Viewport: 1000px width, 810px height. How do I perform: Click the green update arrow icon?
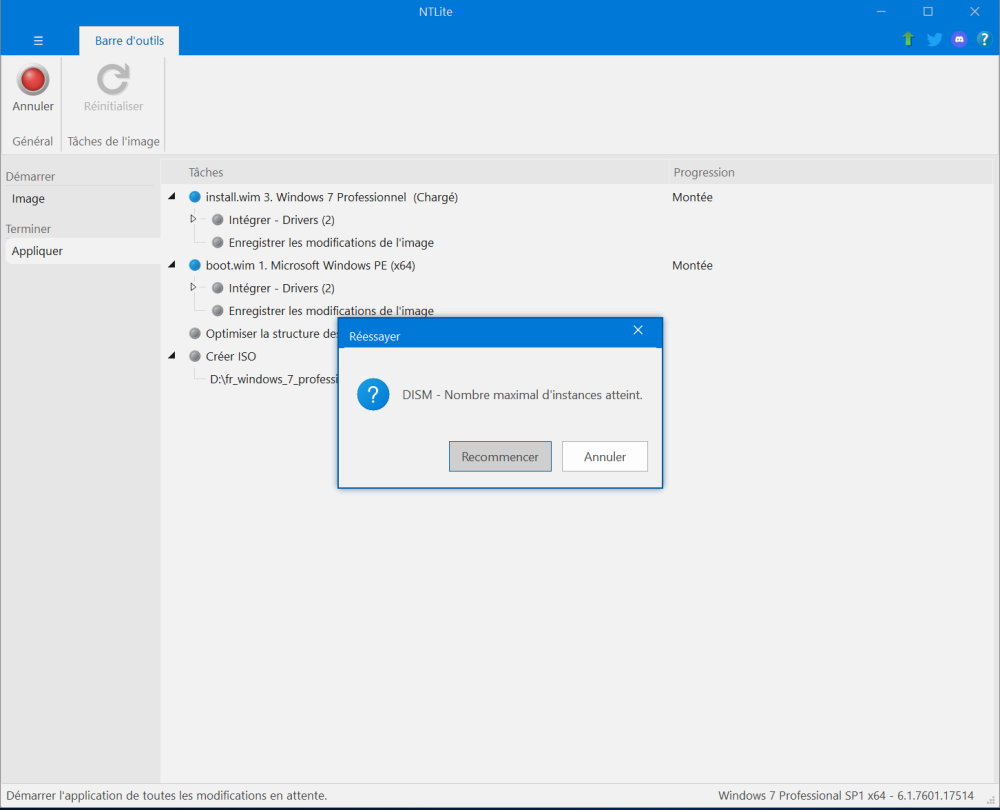908,40
